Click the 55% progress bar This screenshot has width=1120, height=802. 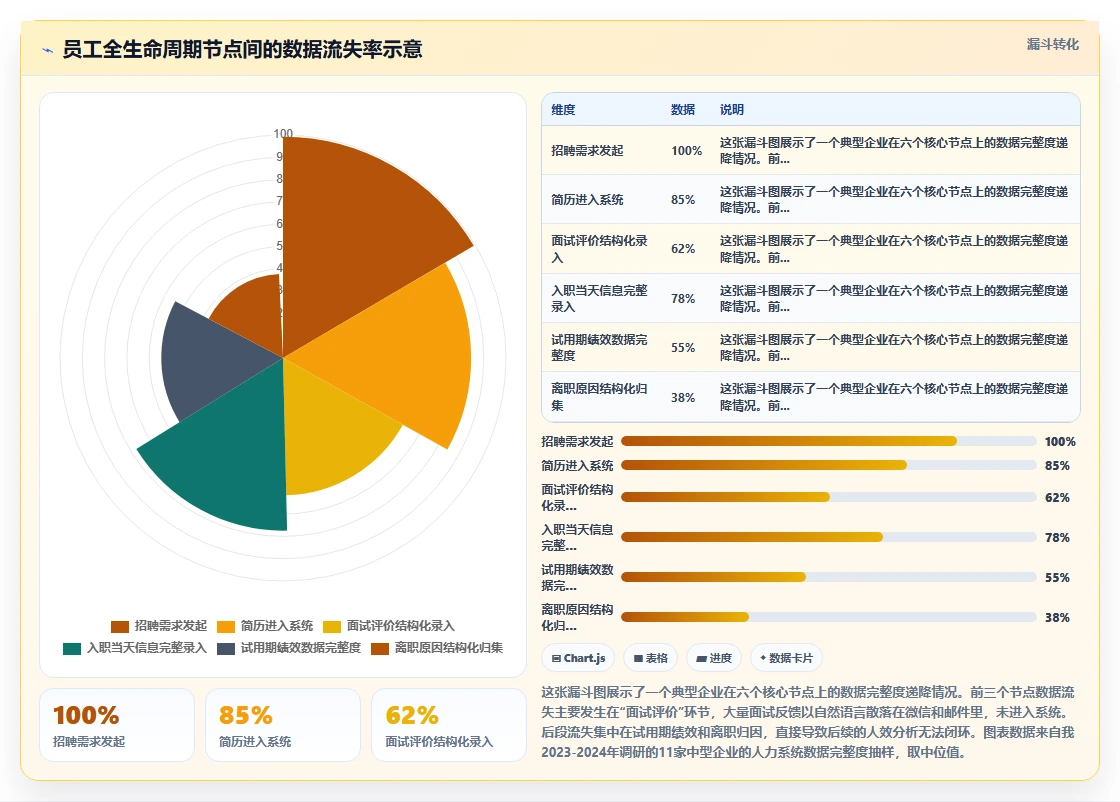pos(829,577)
